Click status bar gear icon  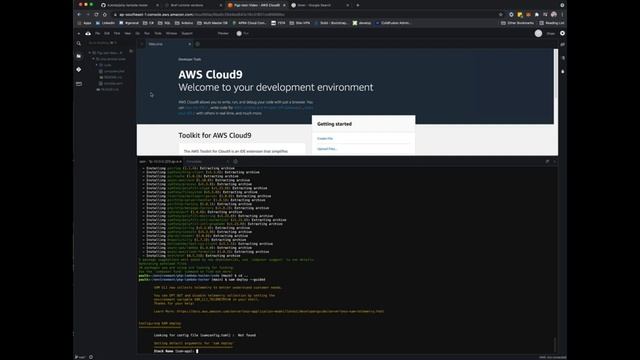91,357
